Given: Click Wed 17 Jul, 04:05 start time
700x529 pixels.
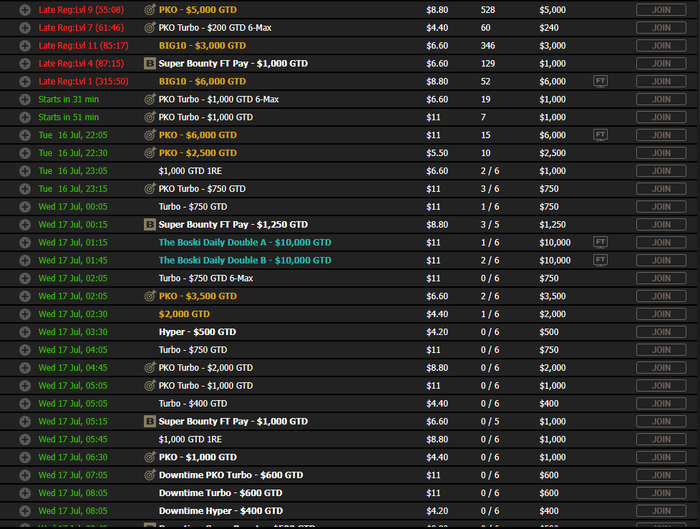Looking at the screenshot, I should [73, 350].
